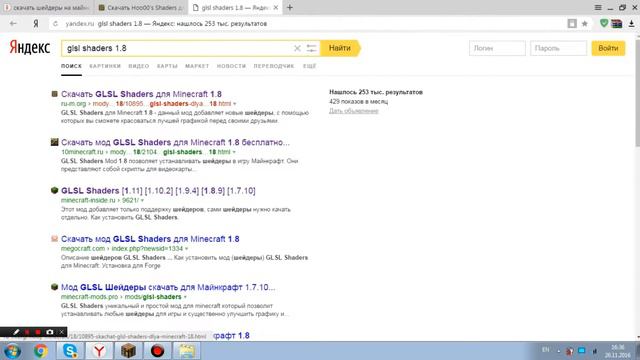Click the browser address bar
This screenshot has height=360, width=640.
pyautogui.click(x=310, y=24)
